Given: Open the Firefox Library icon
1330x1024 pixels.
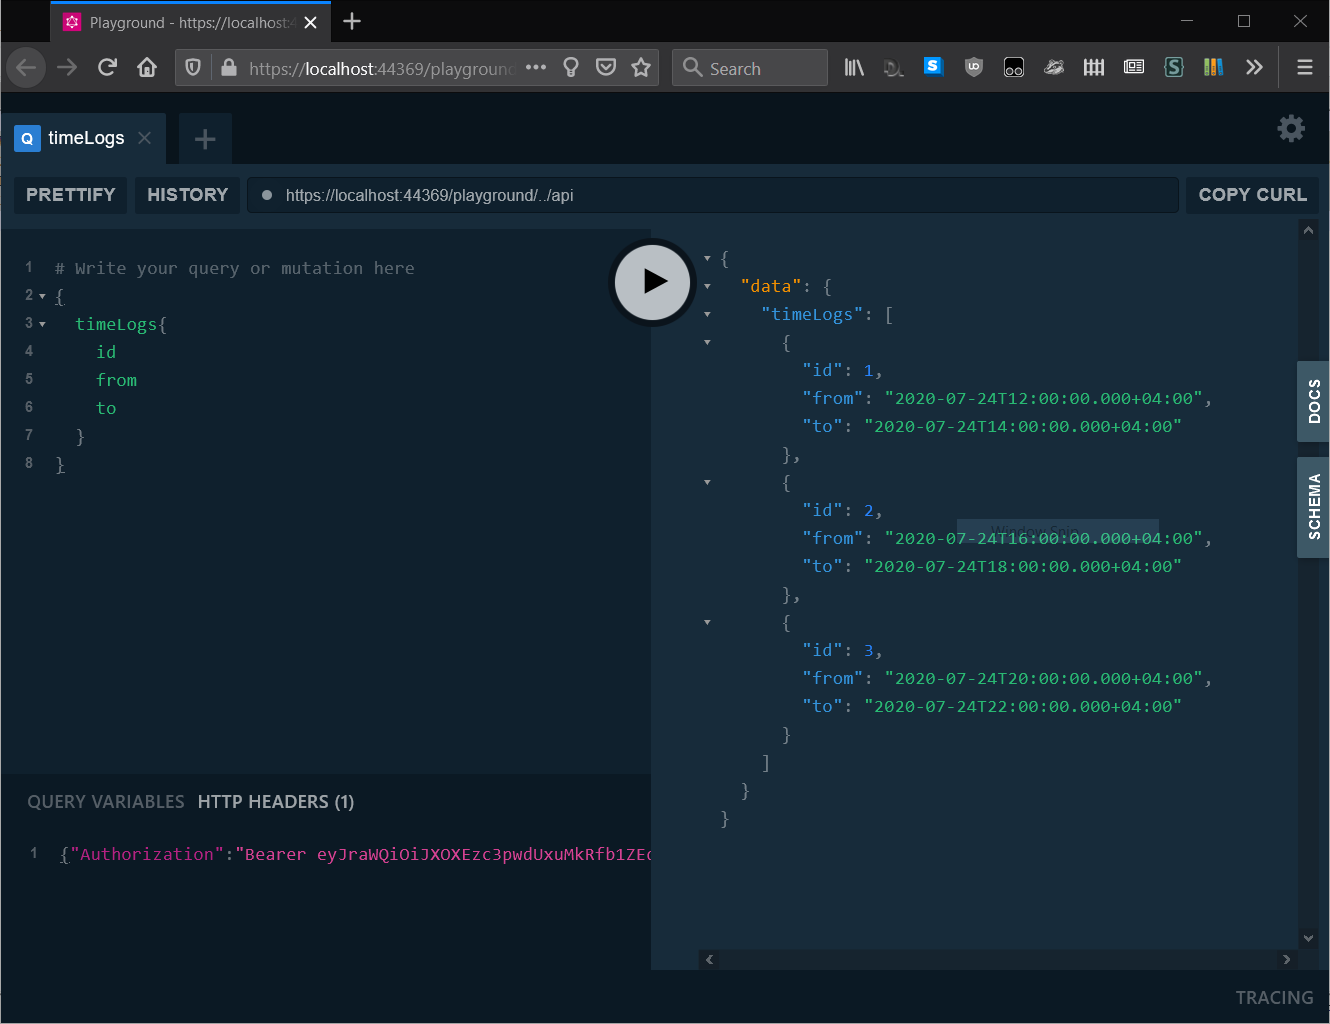Looking at the screenshot, I should (x=854, y=67).
